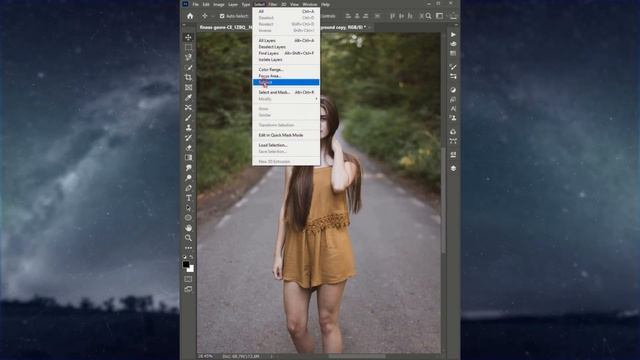Select the Zoom tool in toolbox
640x360 pixels.
(x=188, y=238)
